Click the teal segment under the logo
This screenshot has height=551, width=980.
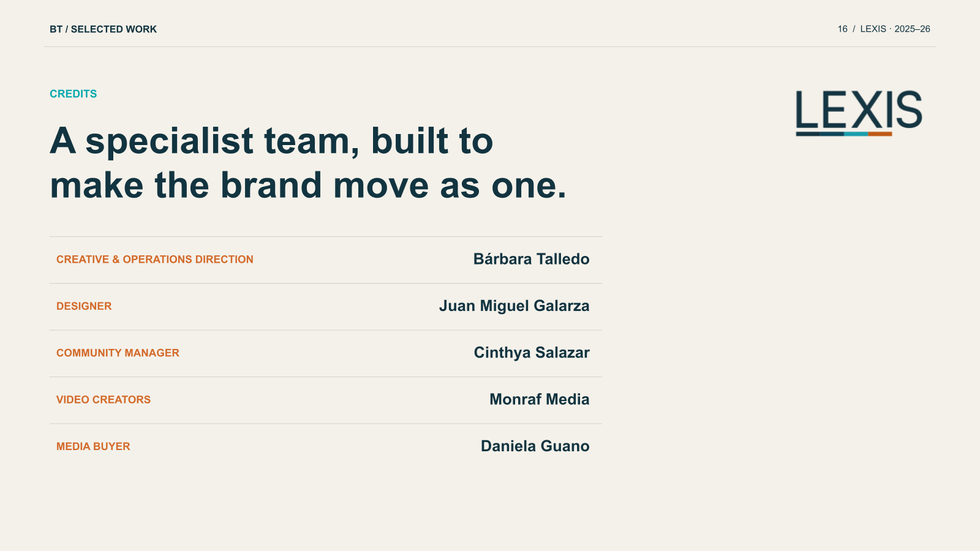click(x=856, y=134)
